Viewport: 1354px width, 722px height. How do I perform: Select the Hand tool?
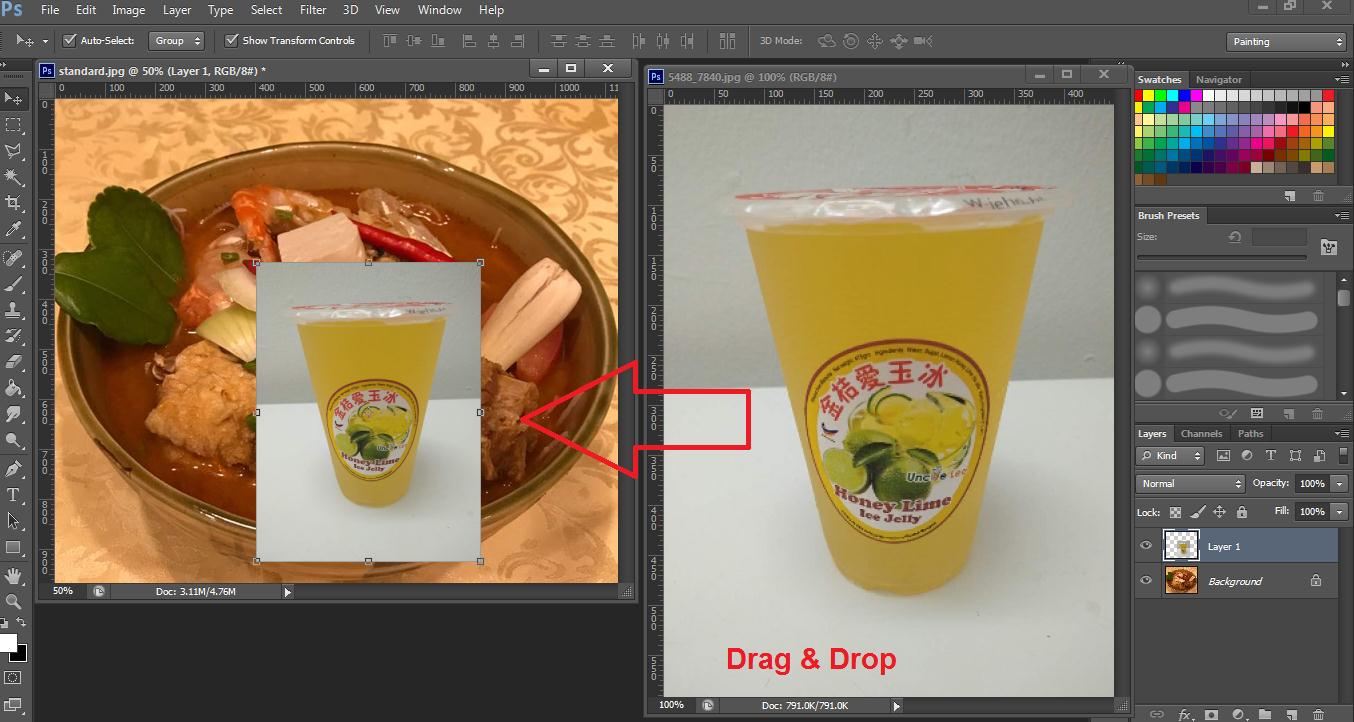(x=14, y=575)
